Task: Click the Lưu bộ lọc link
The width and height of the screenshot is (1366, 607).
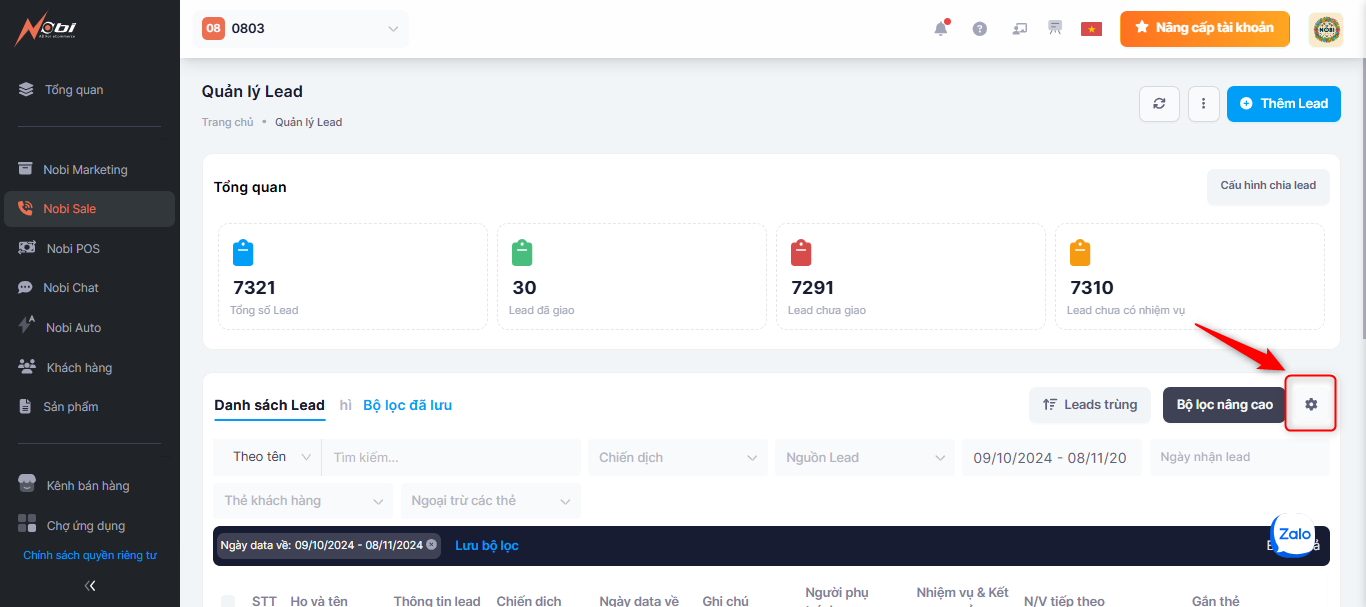Action: pyautogui.click(x=487, y=546)
